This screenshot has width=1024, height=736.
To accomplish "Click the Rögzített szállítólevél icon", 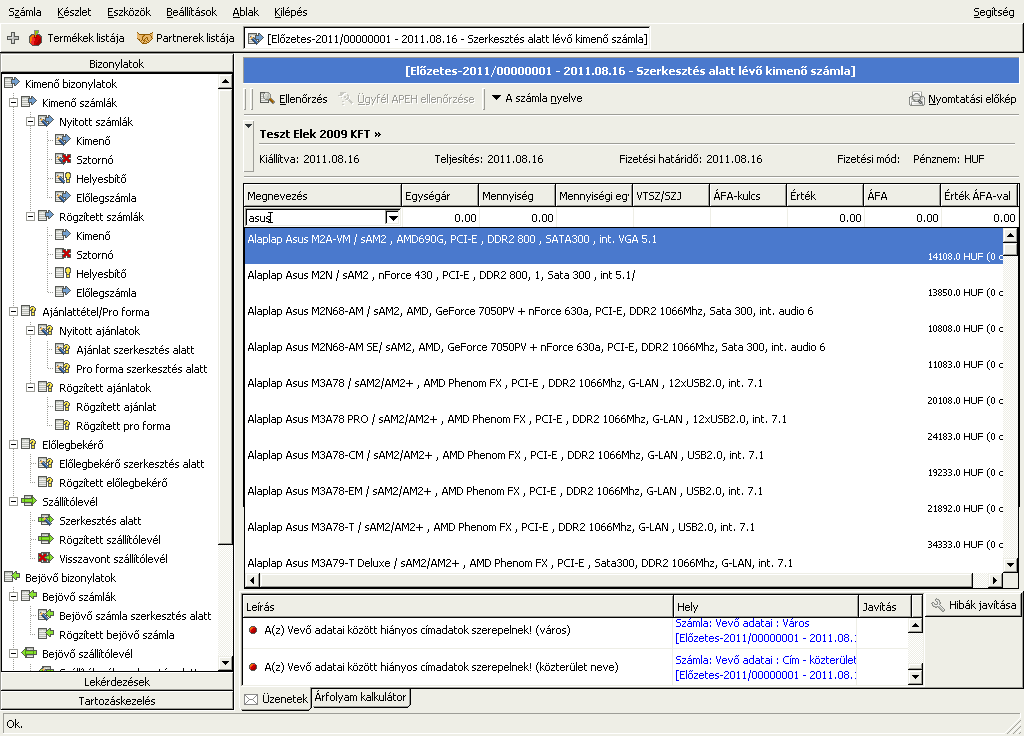I will click(x=46, y=539).
